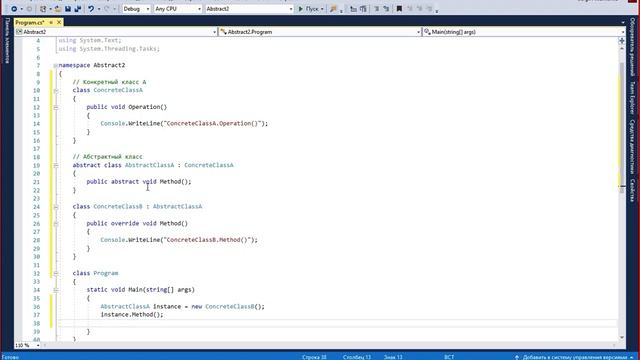Click the uncomment selected lines icon
640x360 pixels.
(386, 9)
